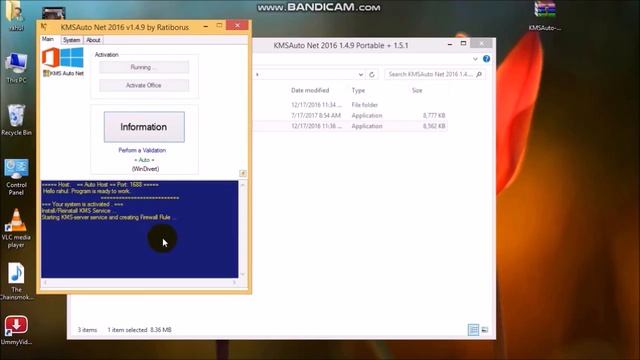
Task: Click small toggle icon above log console
Action: [243, 173]
